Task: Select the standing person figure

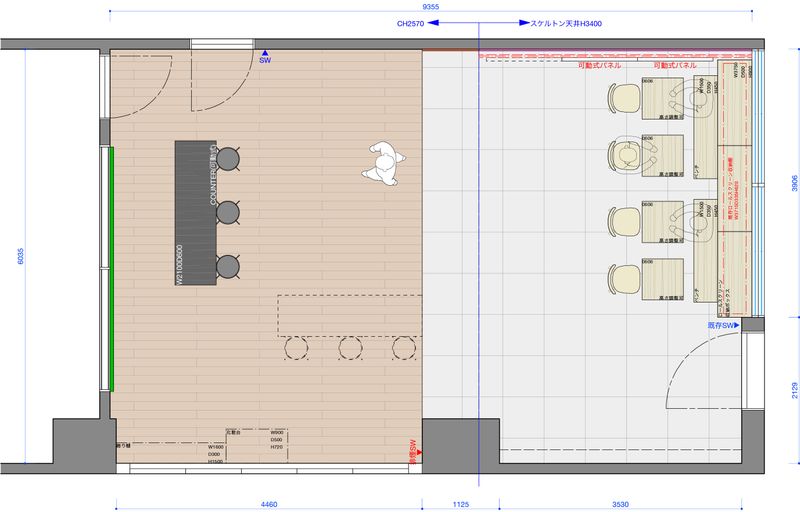Action: (x=383, y=162)
